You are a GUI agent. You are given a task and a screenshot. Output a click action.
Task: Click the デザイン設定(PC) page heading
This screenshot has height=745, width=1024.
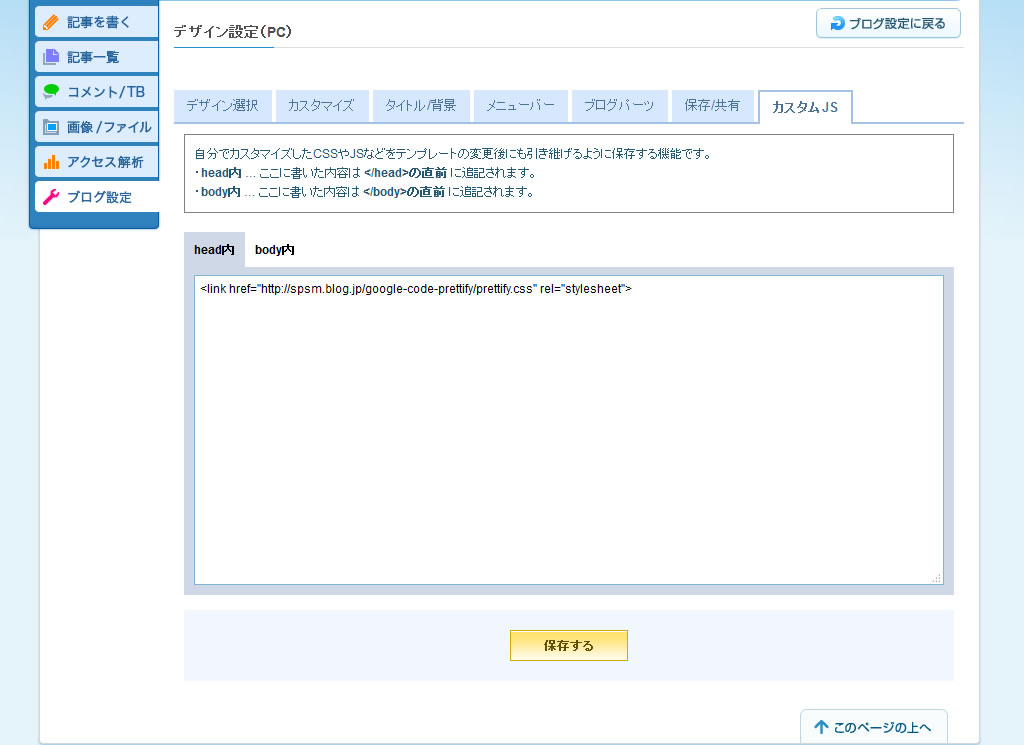tap(232, 31)
